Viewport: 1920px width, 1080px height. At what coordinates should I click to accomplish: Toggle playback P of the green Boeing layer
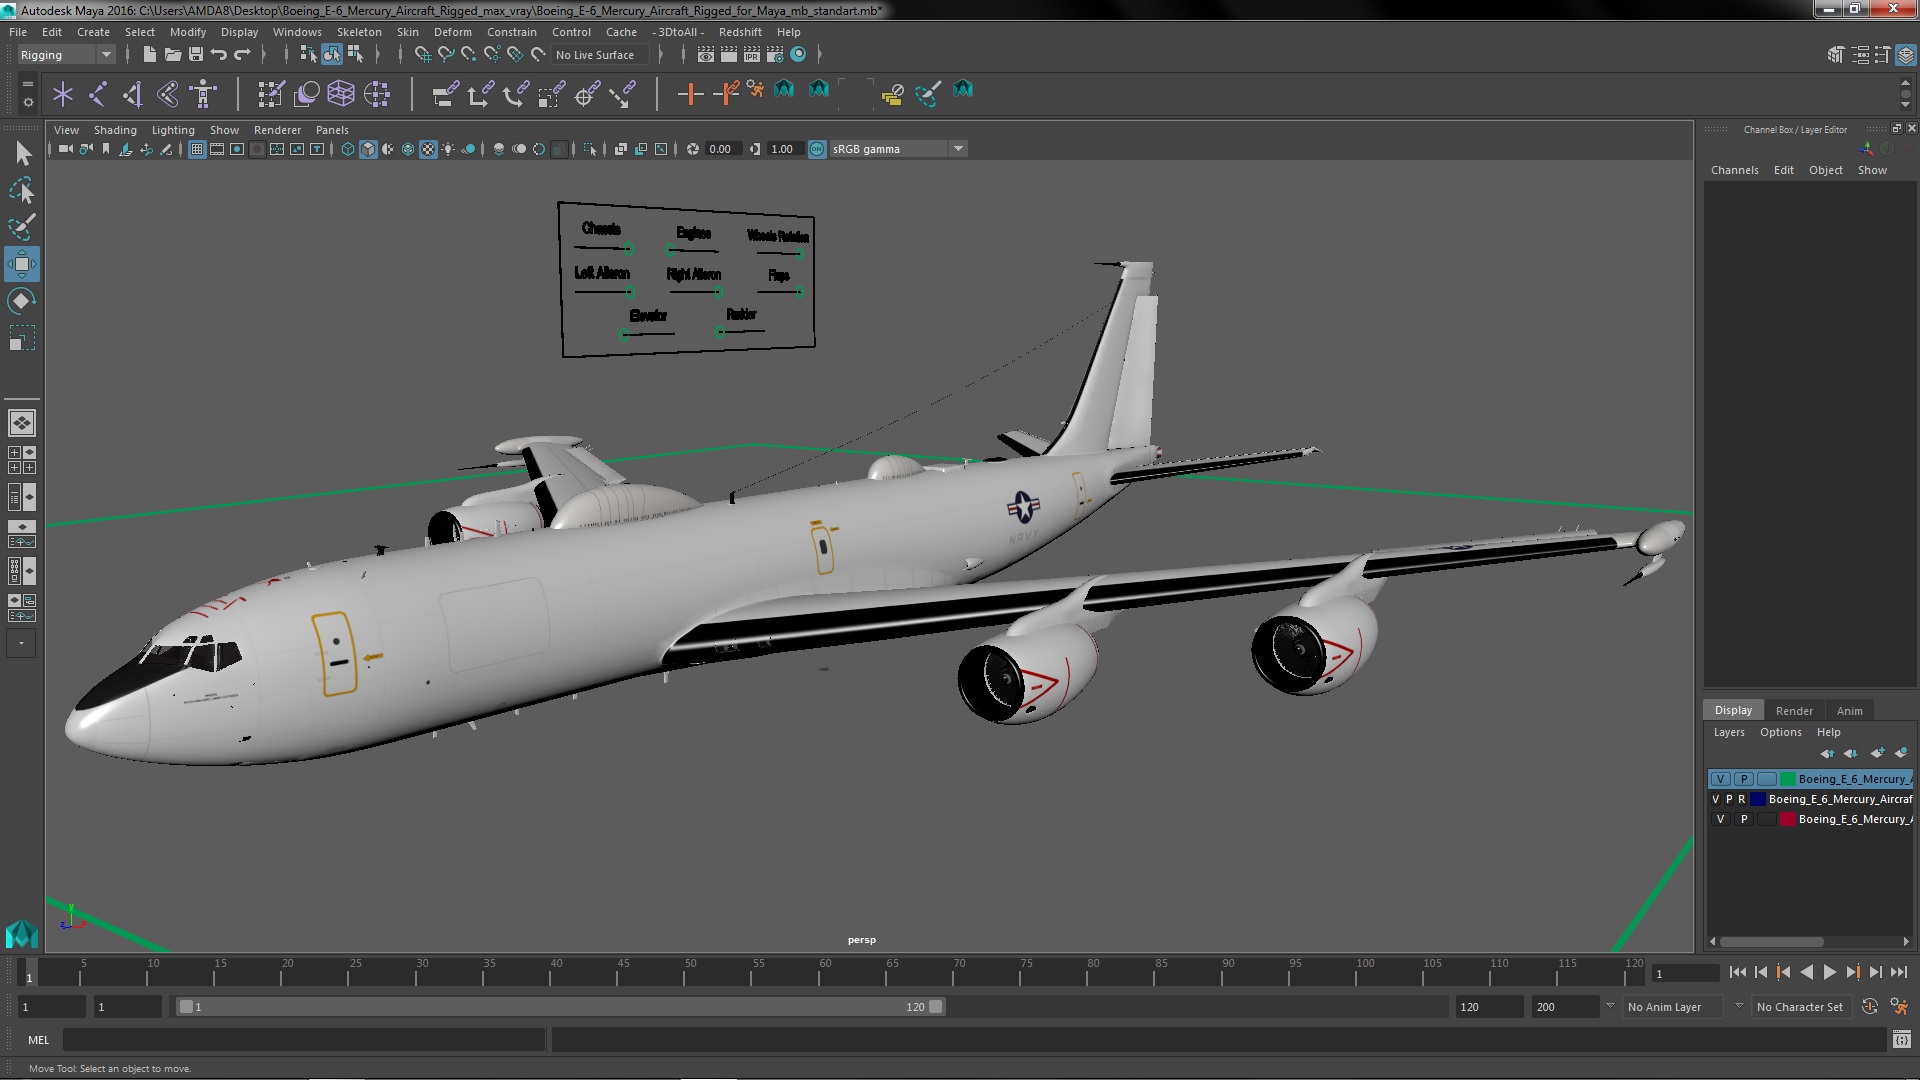tap(1744, 779)
